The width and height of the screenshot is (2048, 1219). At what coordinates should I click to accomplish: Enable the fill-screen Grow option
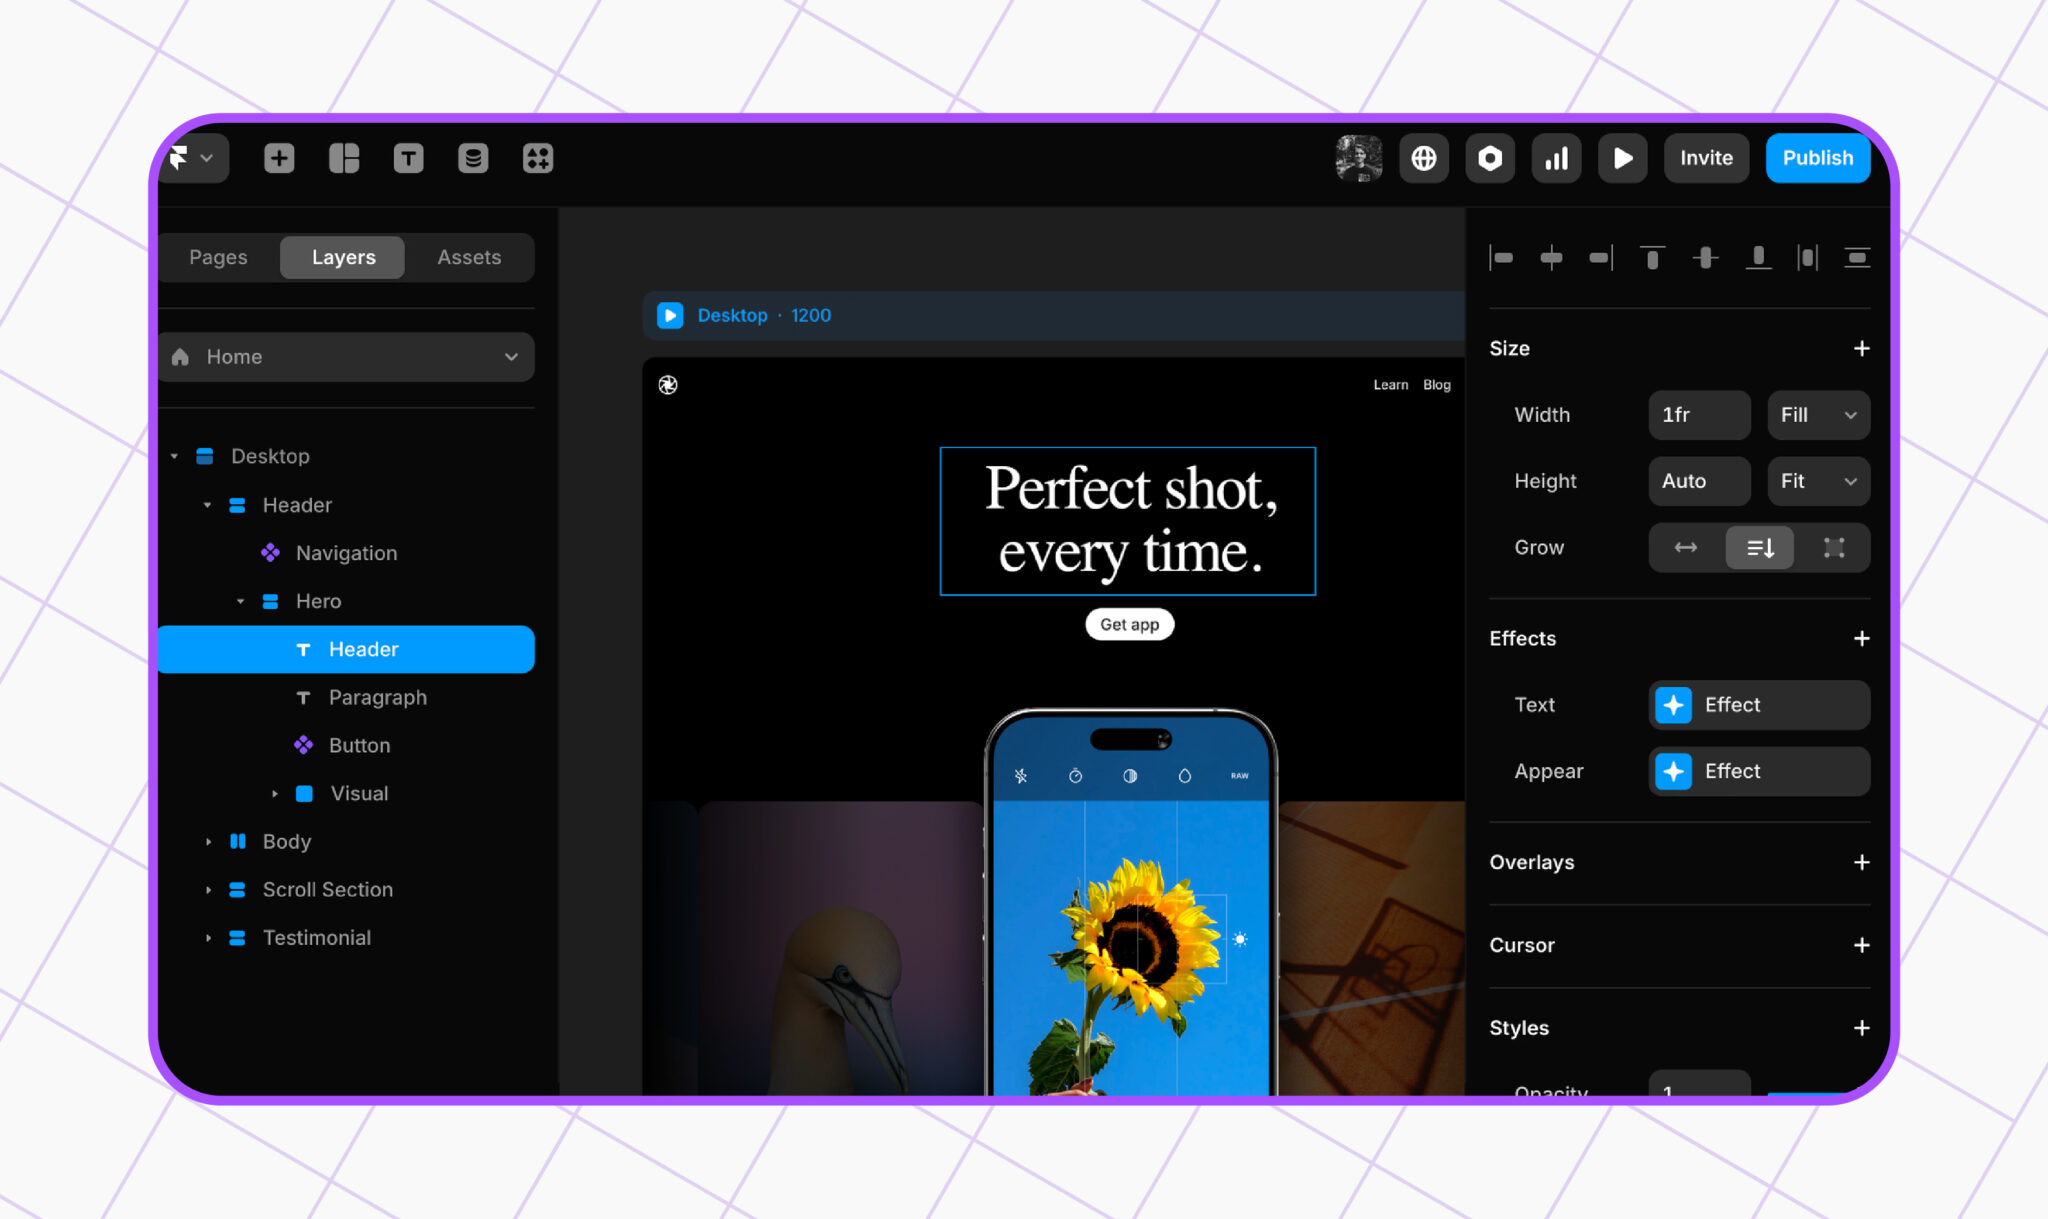point(1834,548)
